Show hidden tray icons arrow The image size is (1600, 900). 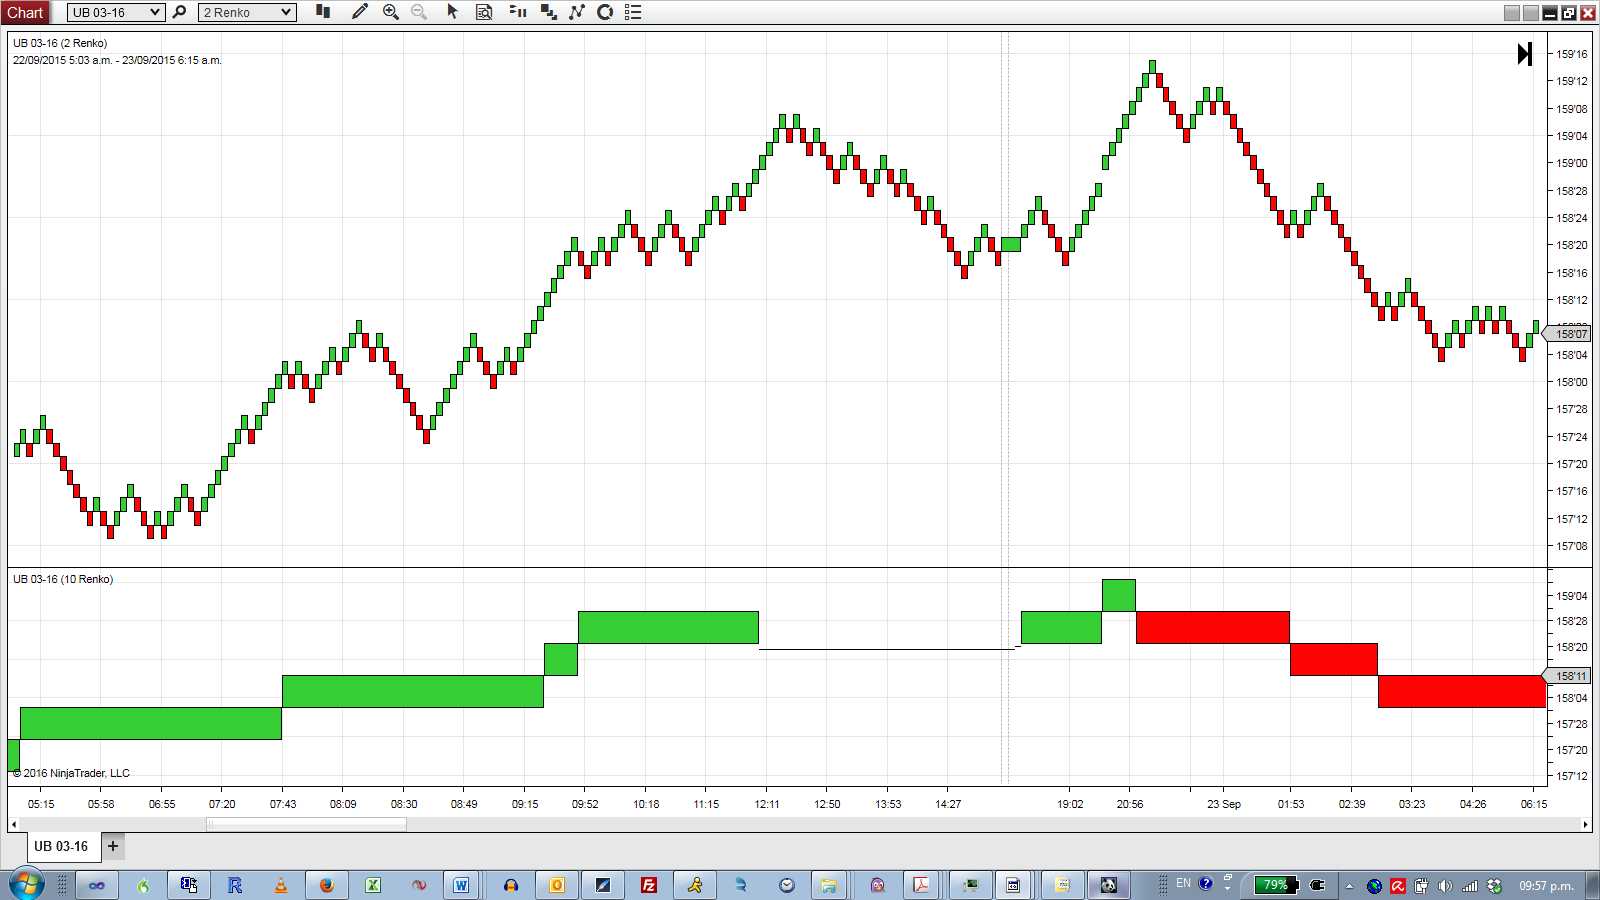[x=1349, y=886]
